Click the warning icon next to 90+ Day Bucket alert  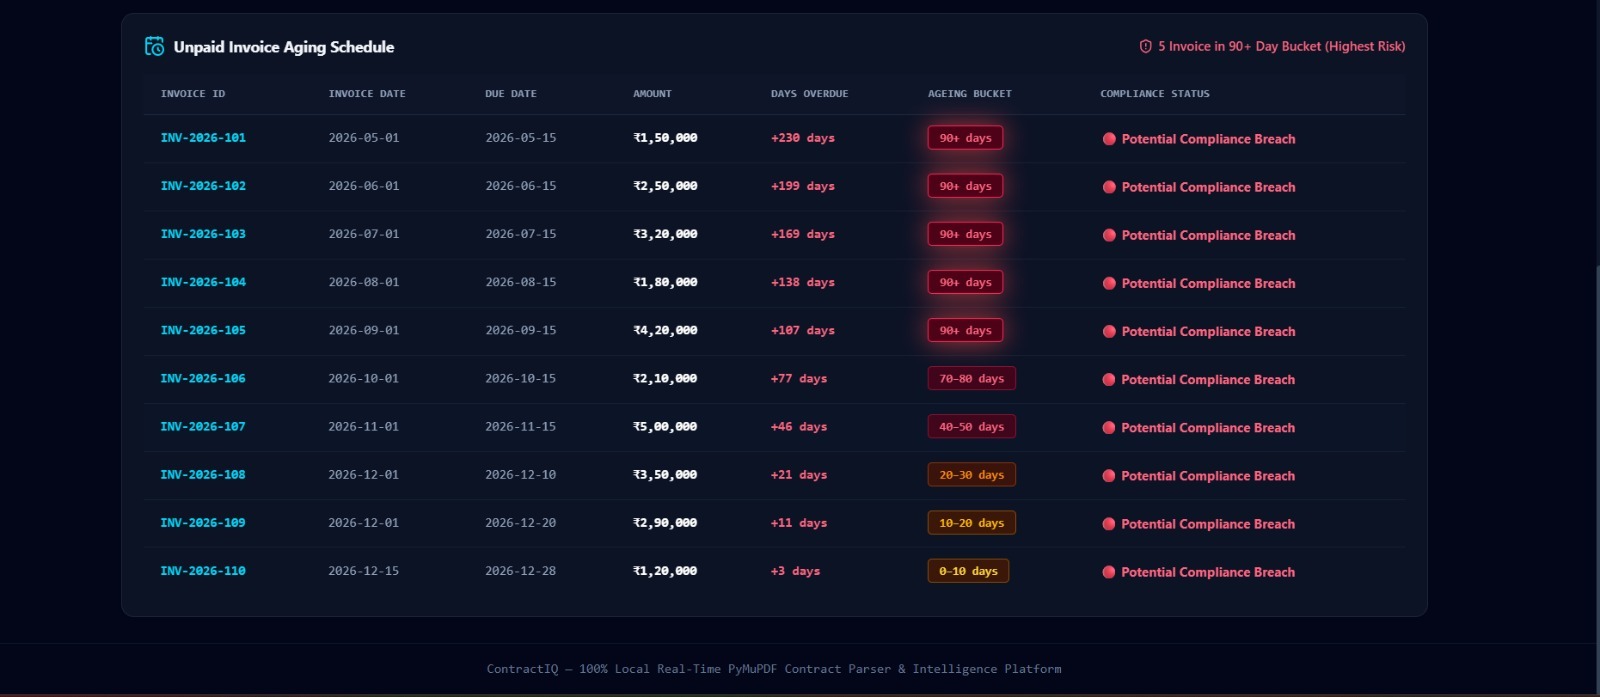[1146, 46]
